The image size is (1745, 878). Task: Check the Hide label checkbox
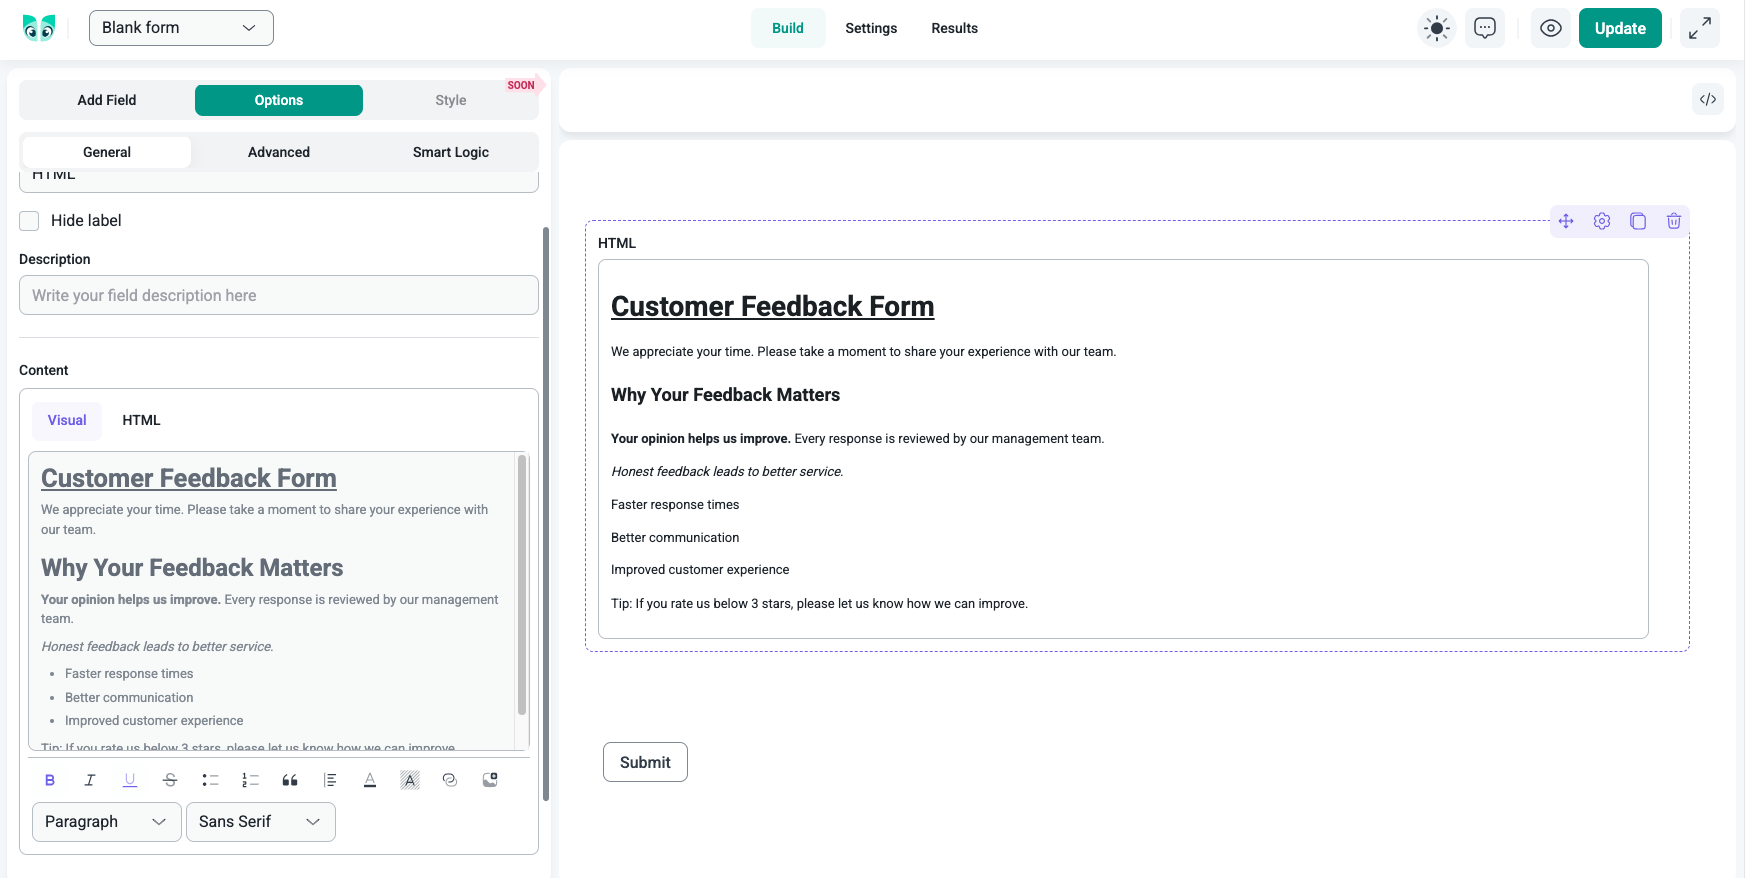point(29,221)
